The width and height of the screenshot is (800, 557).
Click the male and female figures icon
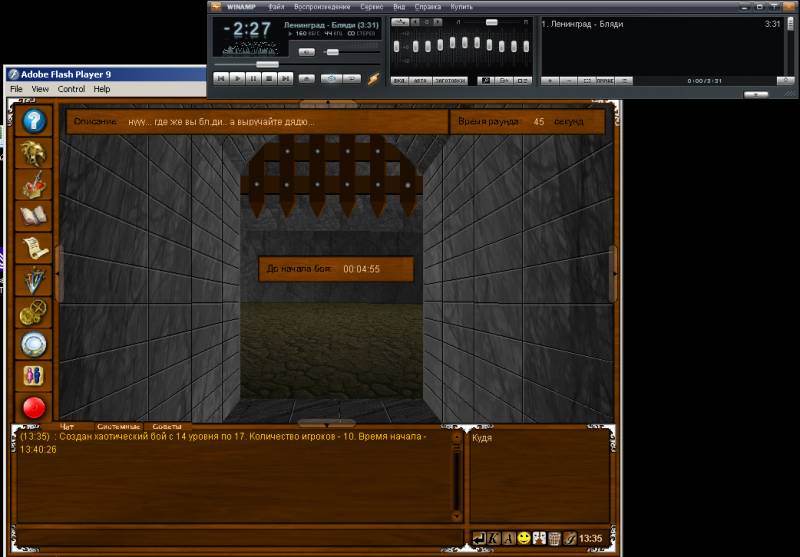pos(34,376)
